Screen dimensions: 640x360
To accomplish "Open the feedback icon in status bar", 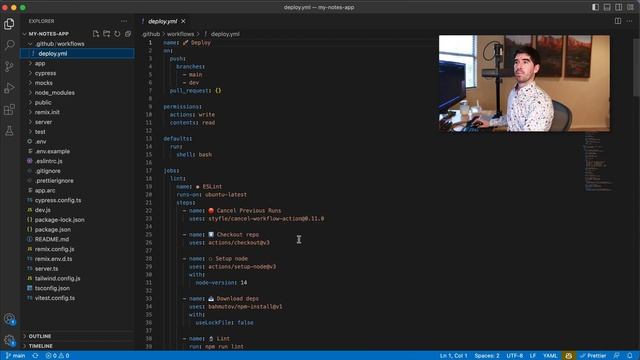I will [x=616, y=356].
